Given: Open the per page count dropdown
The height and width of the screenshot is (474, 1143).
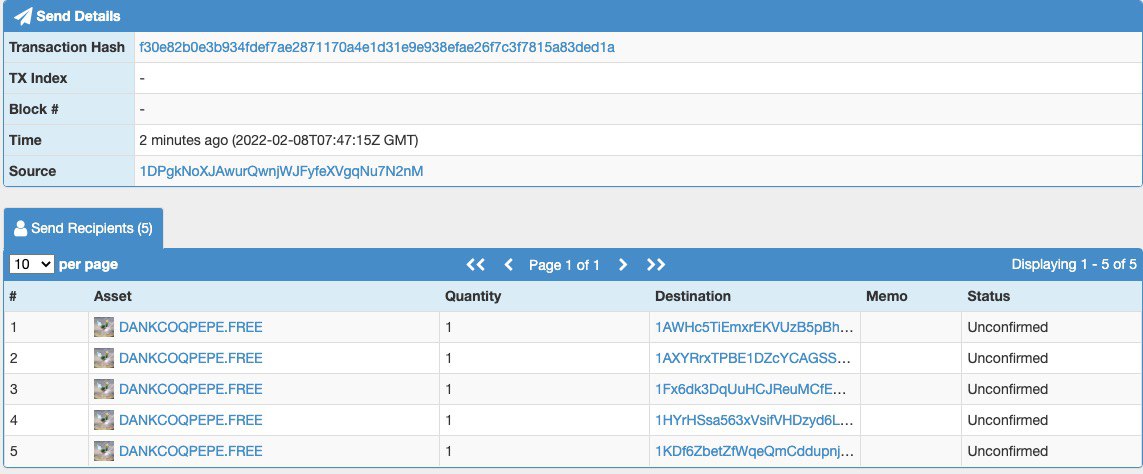Looking at the screenshot, I should (x=32, y=264).
